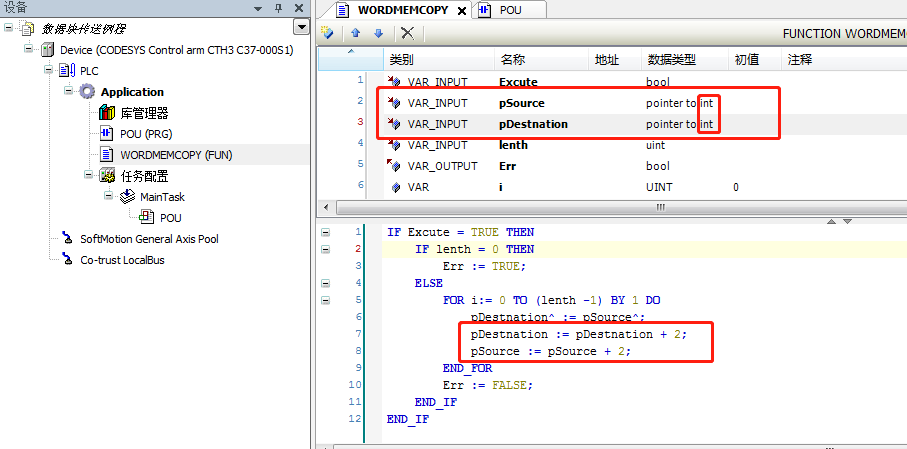Collapse the PLC tree node
This screenshot has height=449, width=907.
pyautogui.click(x=49, y=70)
